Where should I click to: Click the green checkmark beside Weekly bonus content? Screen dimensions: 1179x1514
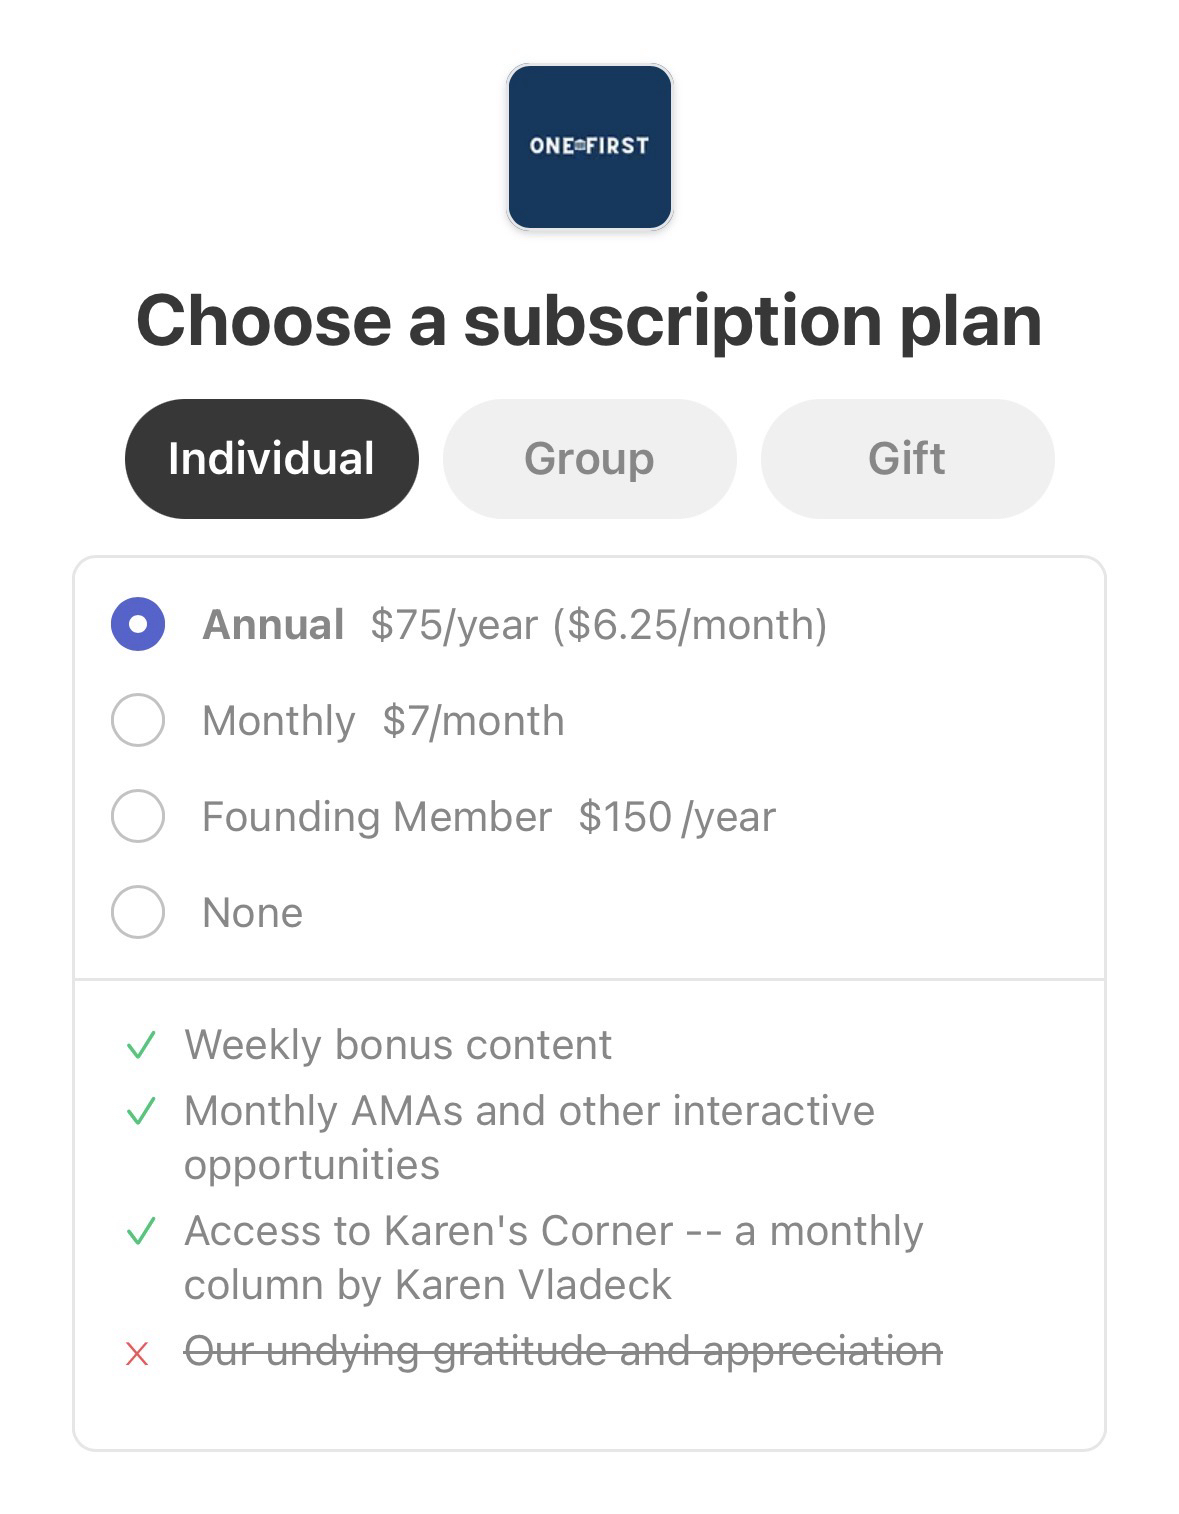(140, 1045)
